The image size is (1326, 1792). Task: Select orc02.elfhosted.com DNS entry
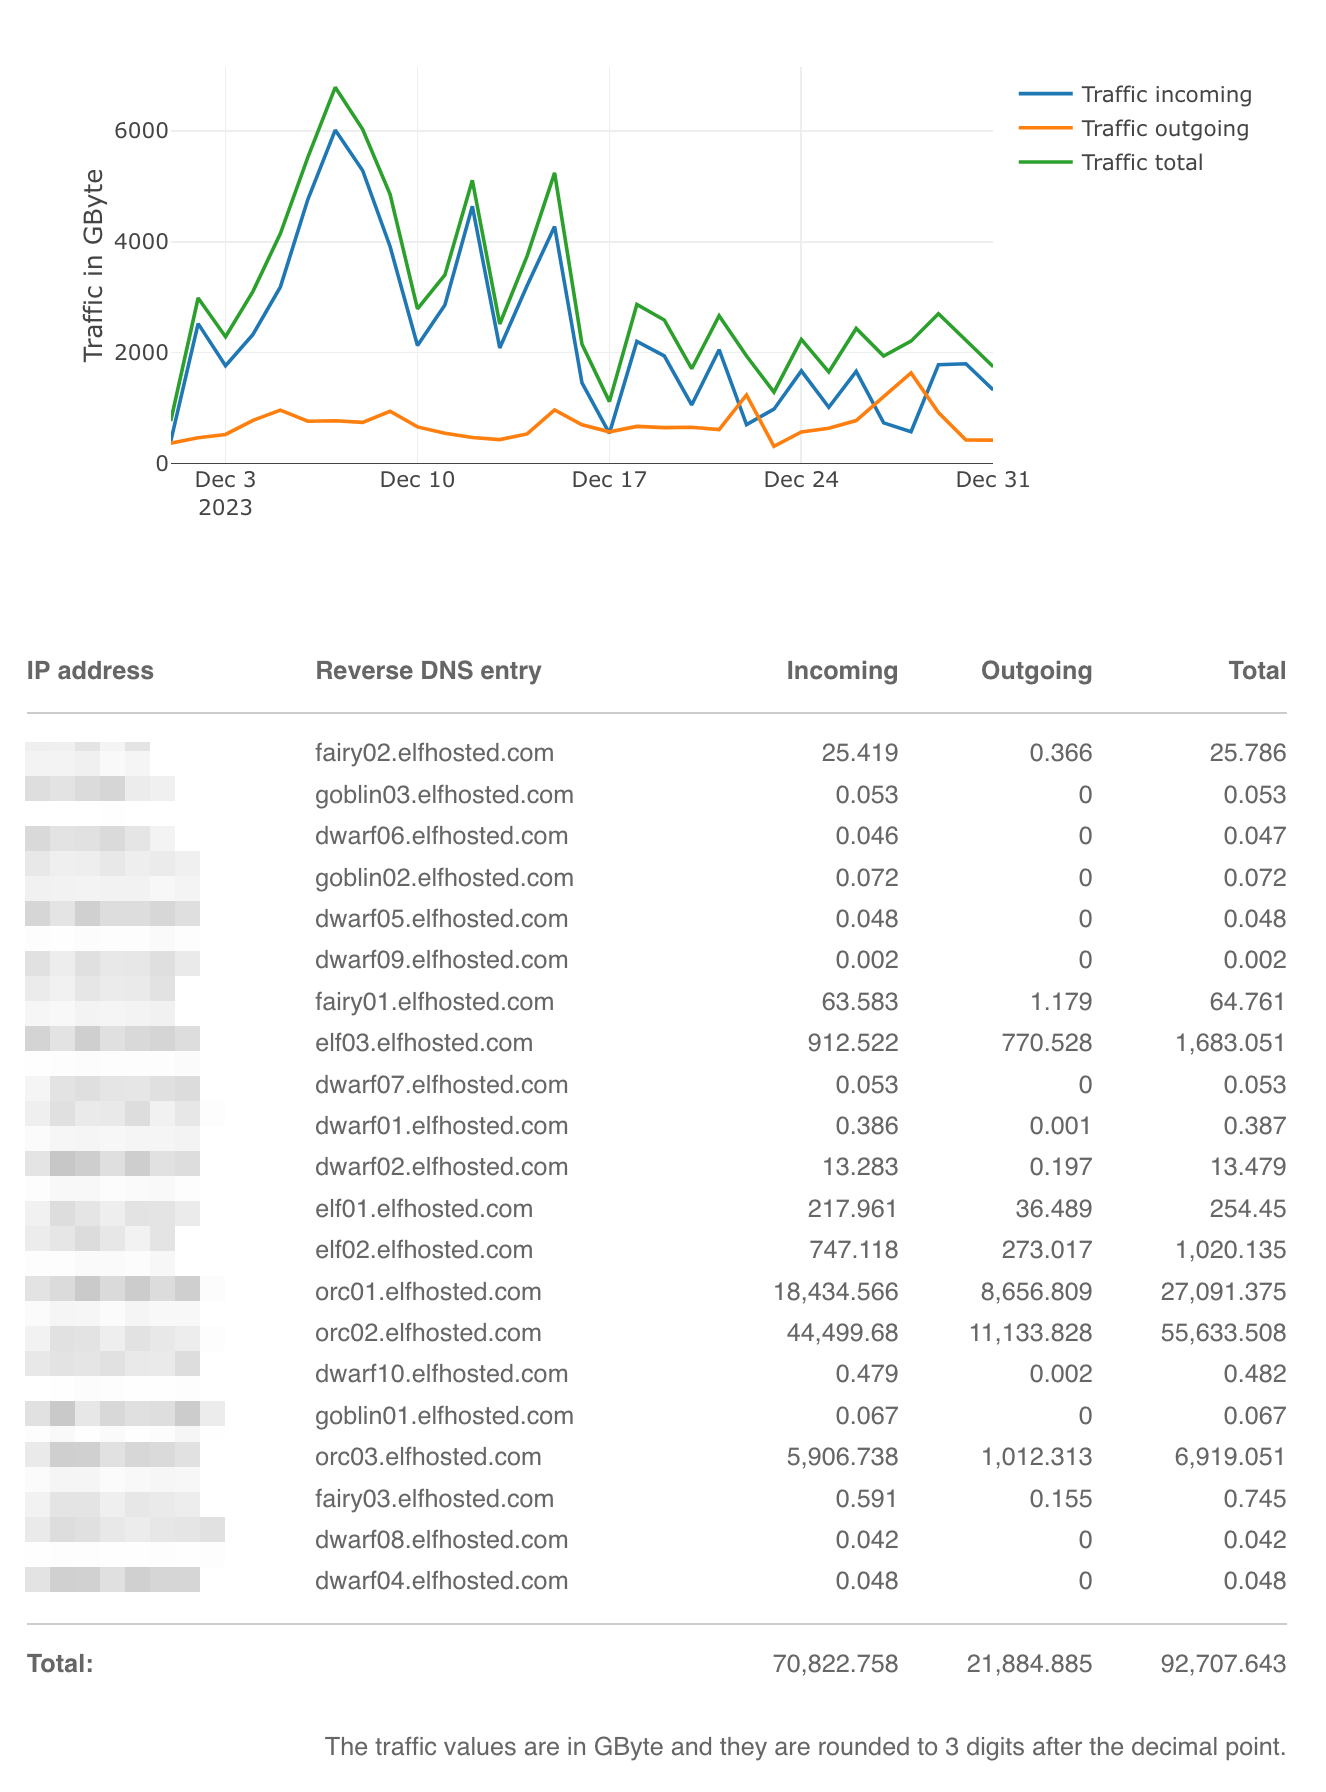[x=428, y=1333]
